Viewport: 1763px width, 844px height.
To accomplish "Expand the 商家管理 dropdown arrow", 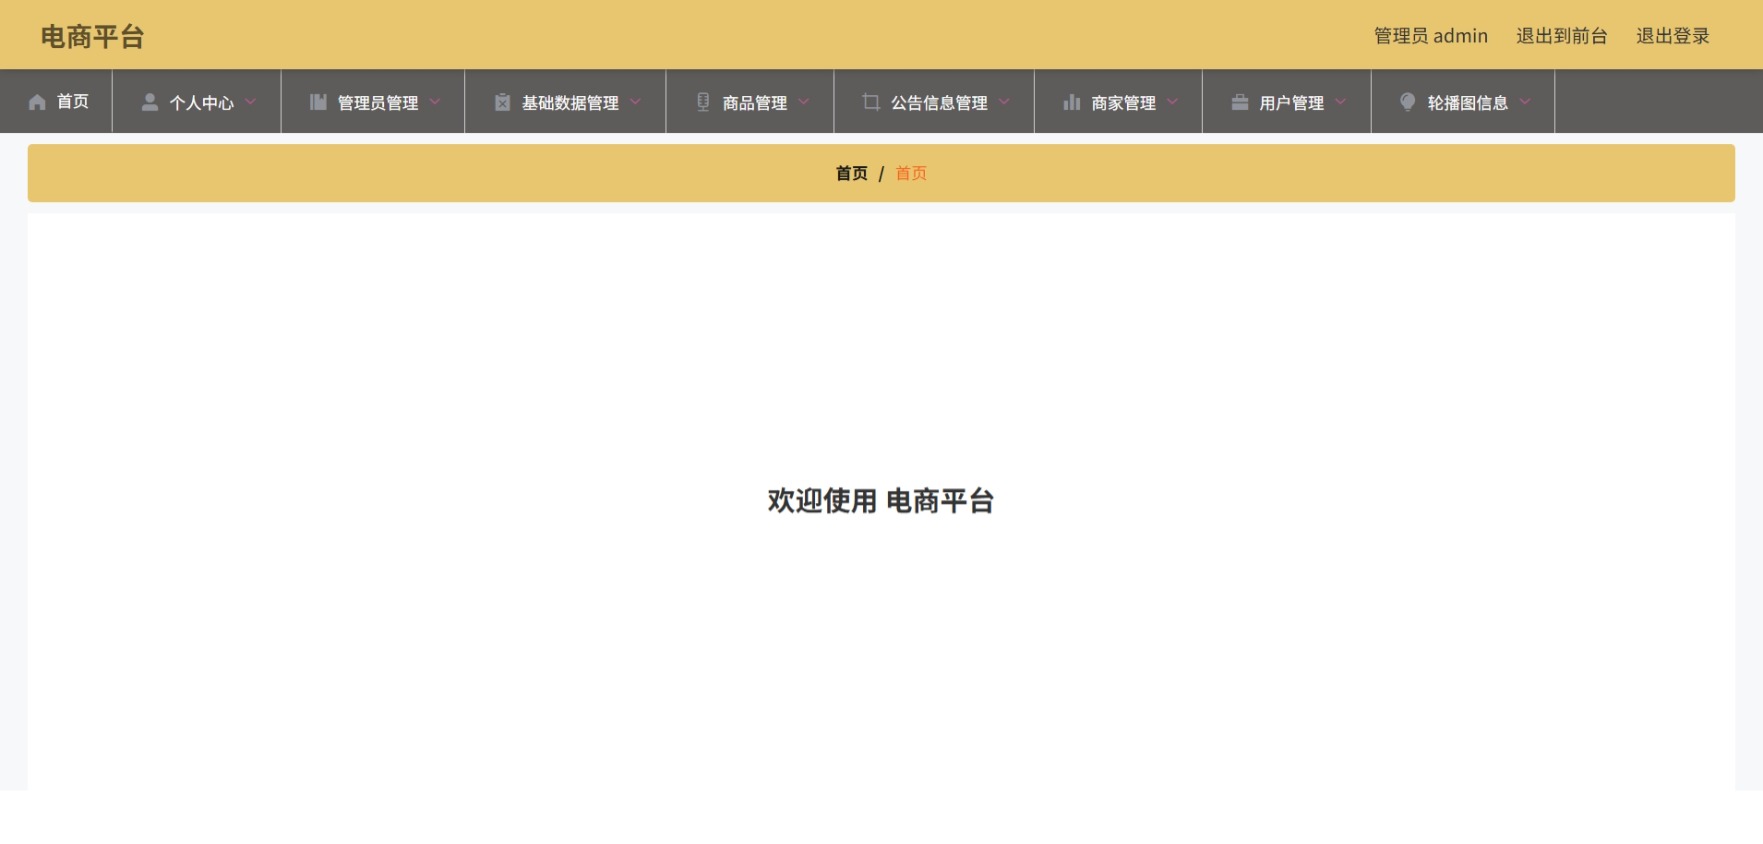I will click(1172, 102).
